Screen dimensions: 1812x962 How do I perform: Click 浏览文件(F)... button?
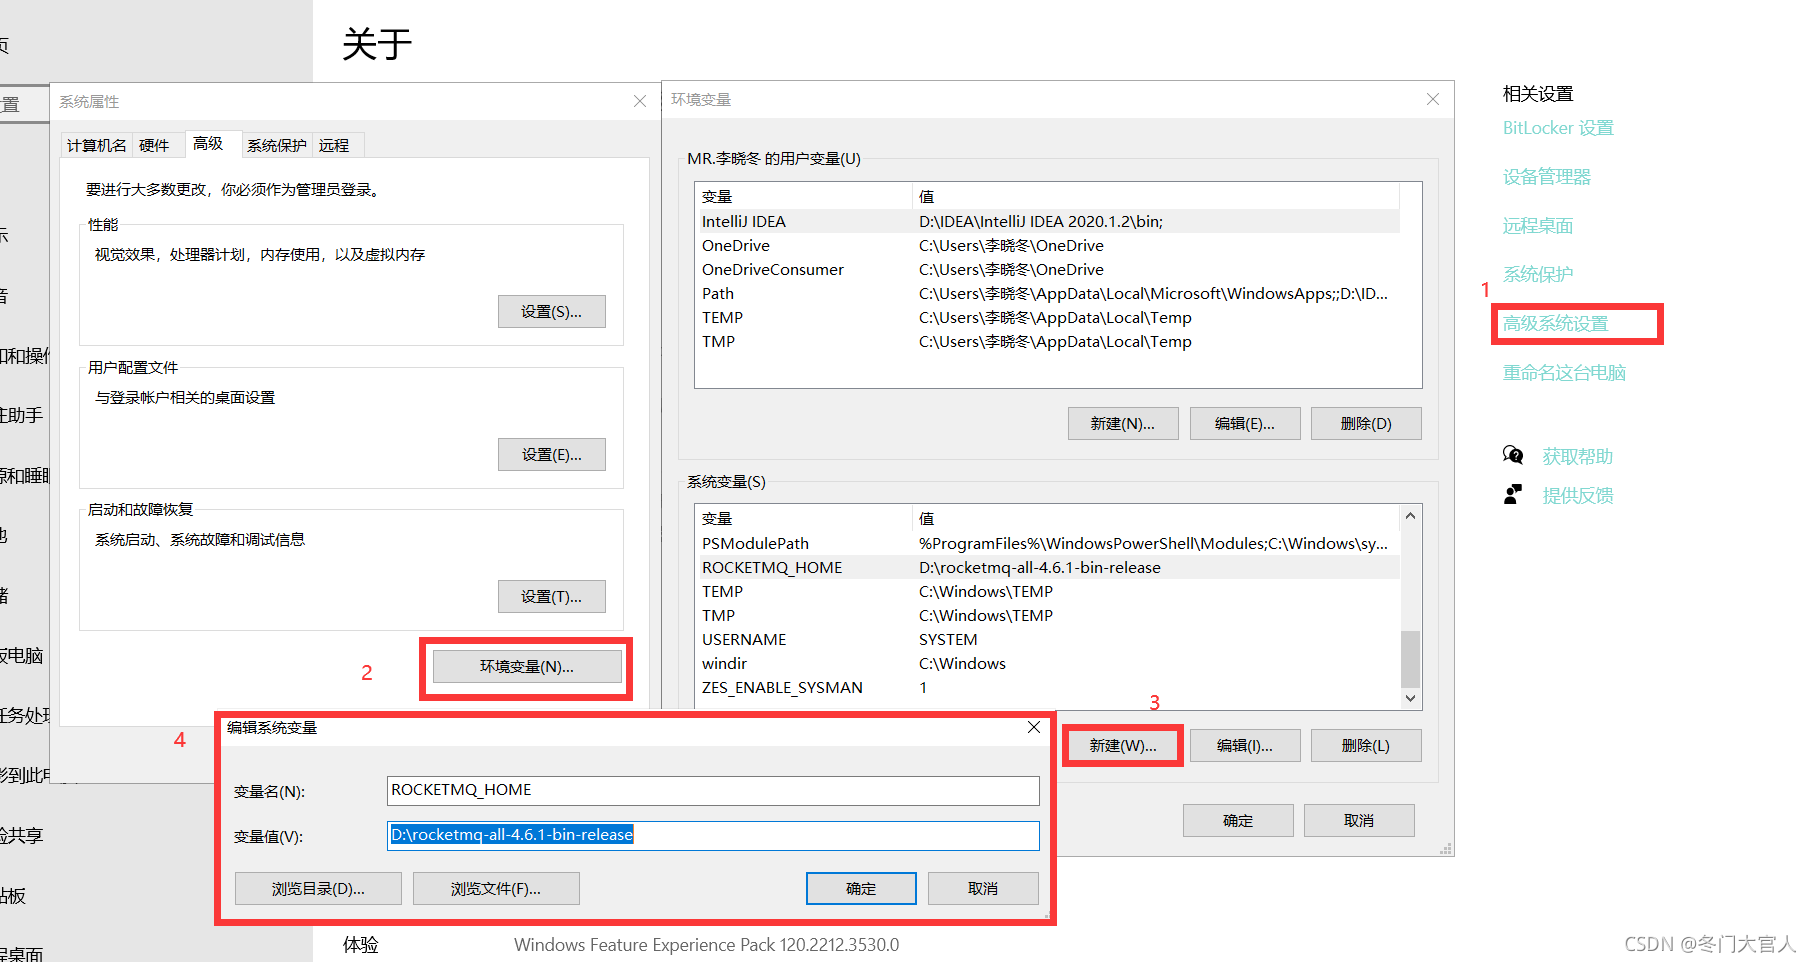tap(496, 889)
